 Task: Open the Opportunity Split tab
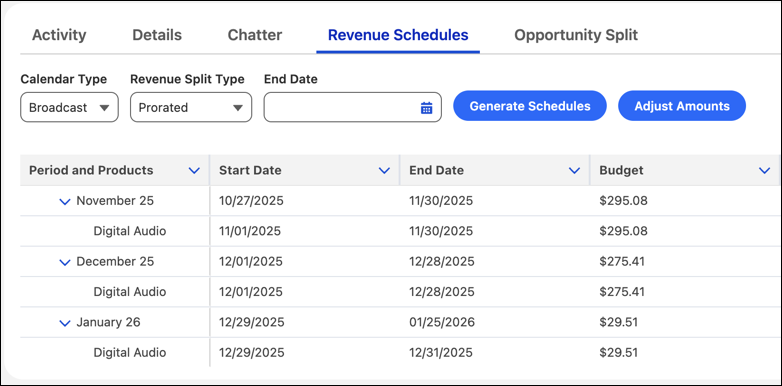tap(576, 35)
